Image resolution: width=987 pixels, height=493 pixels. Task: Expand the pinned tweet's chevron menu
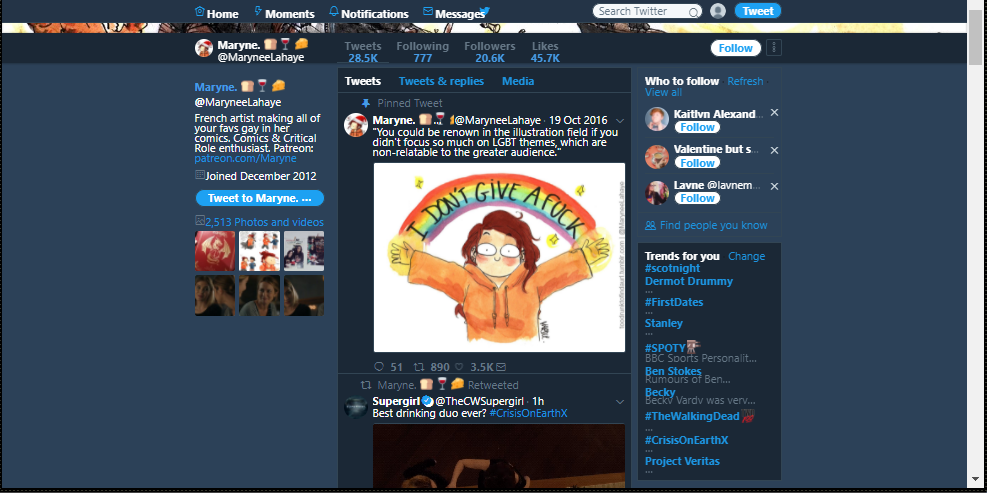click(620, 120)
